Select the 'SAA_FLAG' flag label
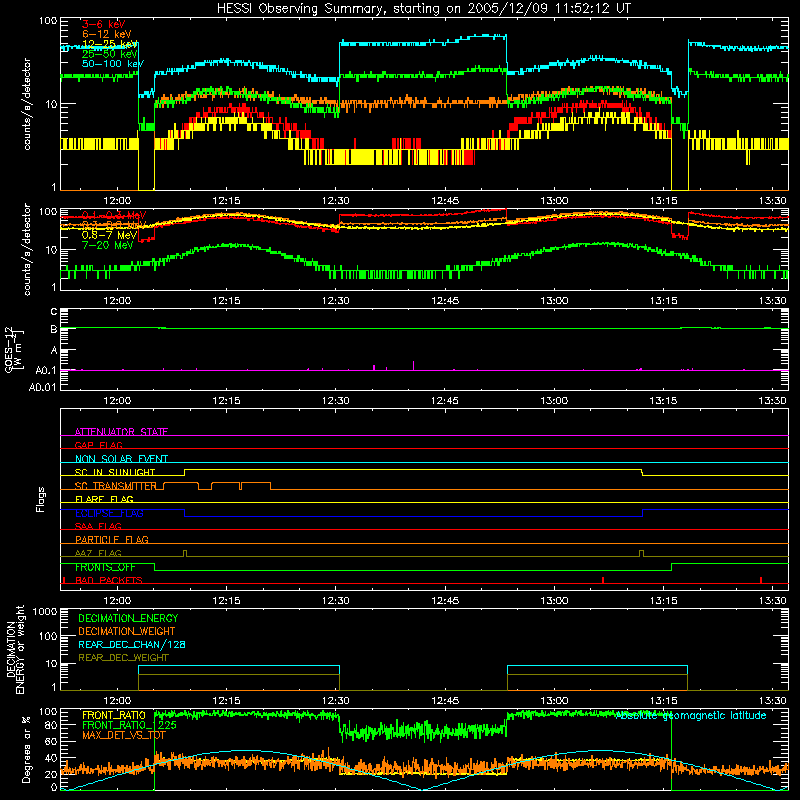 [98, 526]
